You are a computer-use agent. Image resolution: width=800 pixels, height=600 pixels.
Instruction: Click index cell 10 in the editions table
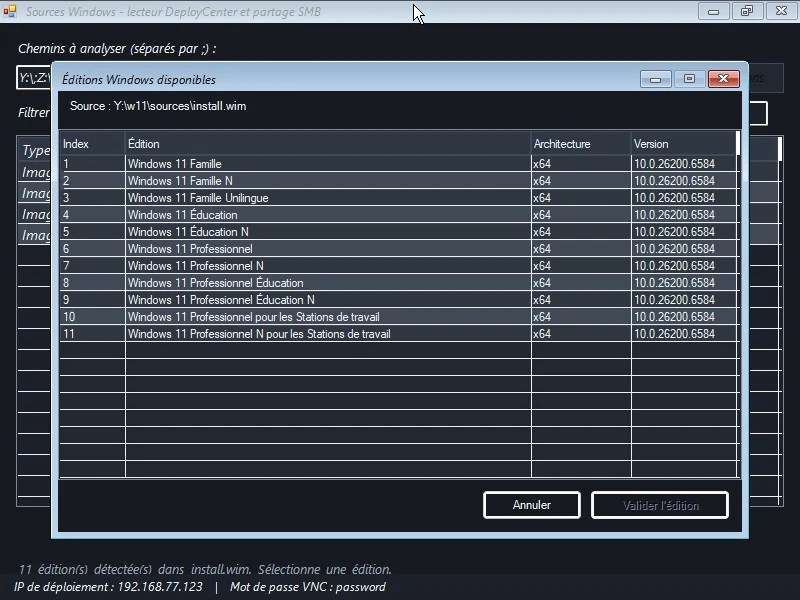(x=92, y=317)
